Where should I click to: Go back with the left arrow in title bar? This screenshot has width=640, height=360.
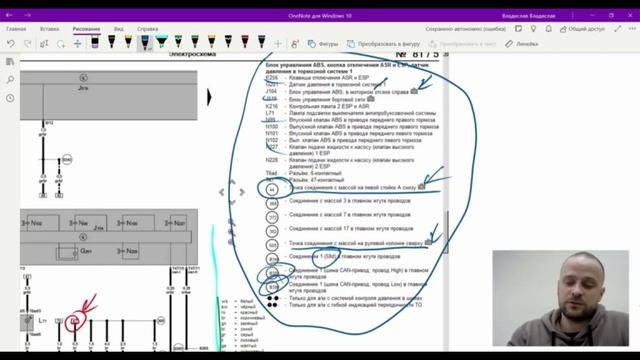click(9, 15)
